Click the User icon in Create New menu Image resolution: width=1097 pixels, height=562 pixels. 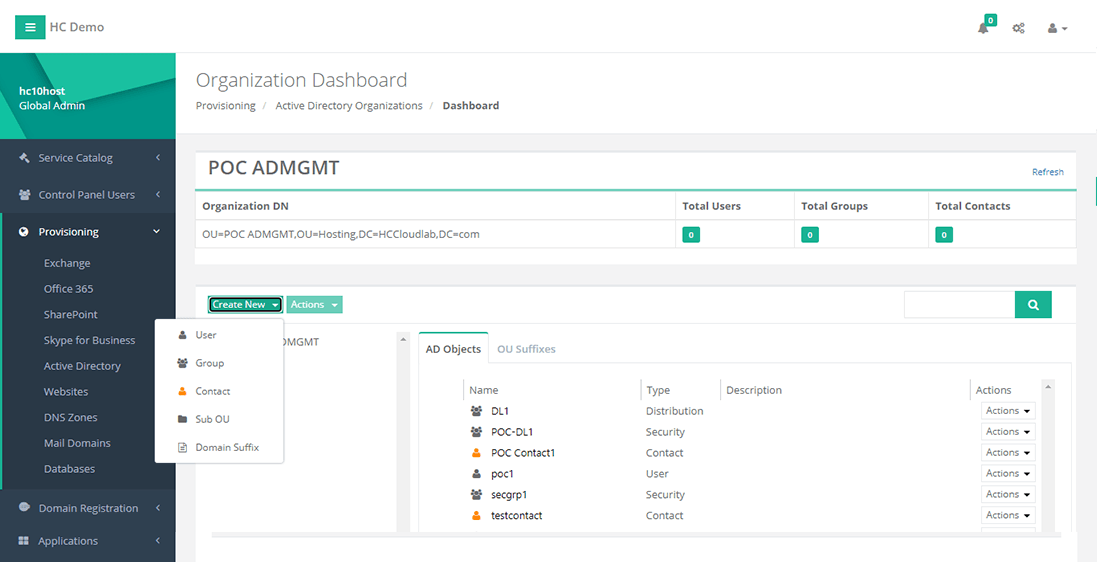tap(183, 335)
